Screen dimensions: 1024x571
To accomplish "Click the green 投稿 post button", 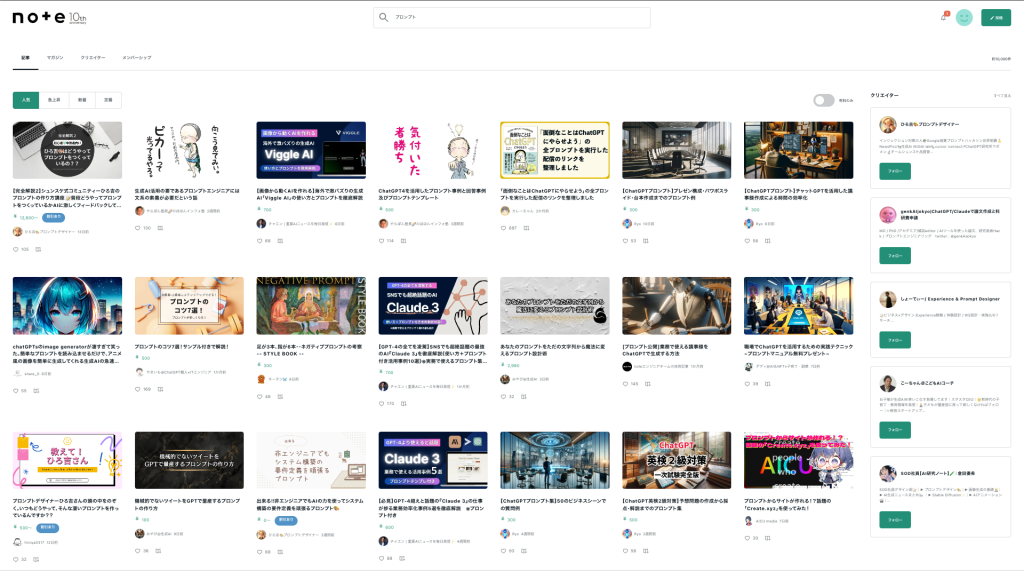I will coord(995,17).
